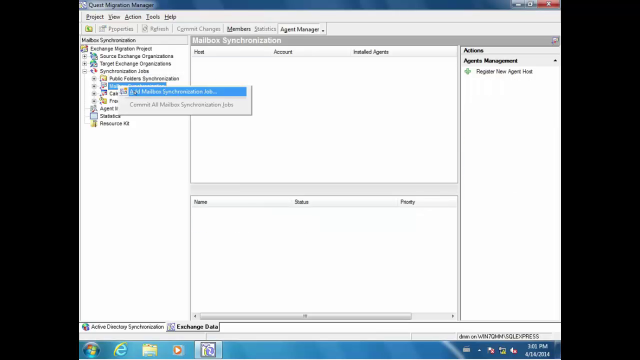The image size is (640, 360).
Task: Click the Public Folders Synchronization folder icon
Action: click(104, 78)
